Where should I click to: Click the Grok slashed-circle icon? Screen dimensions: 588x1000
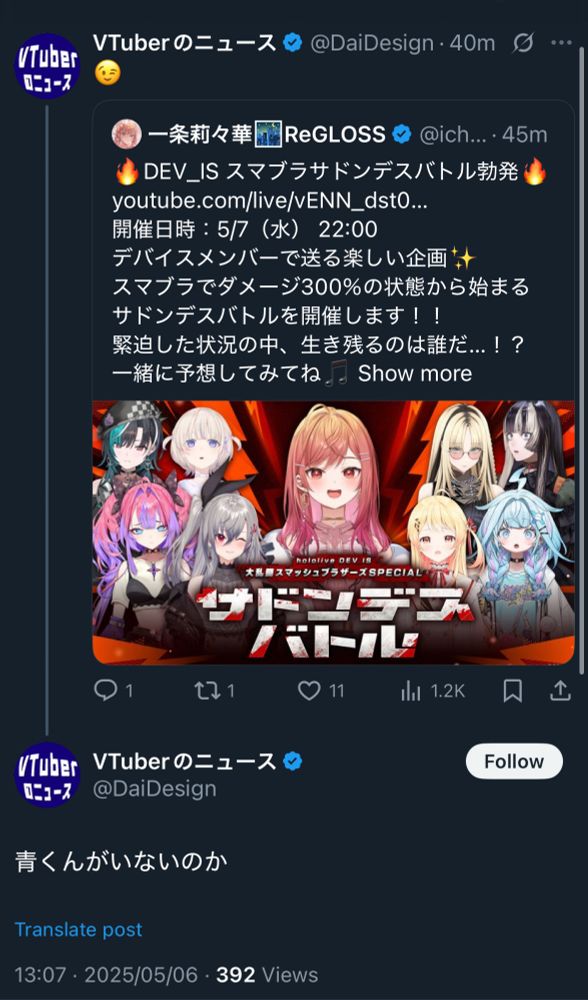click(523, 43)
